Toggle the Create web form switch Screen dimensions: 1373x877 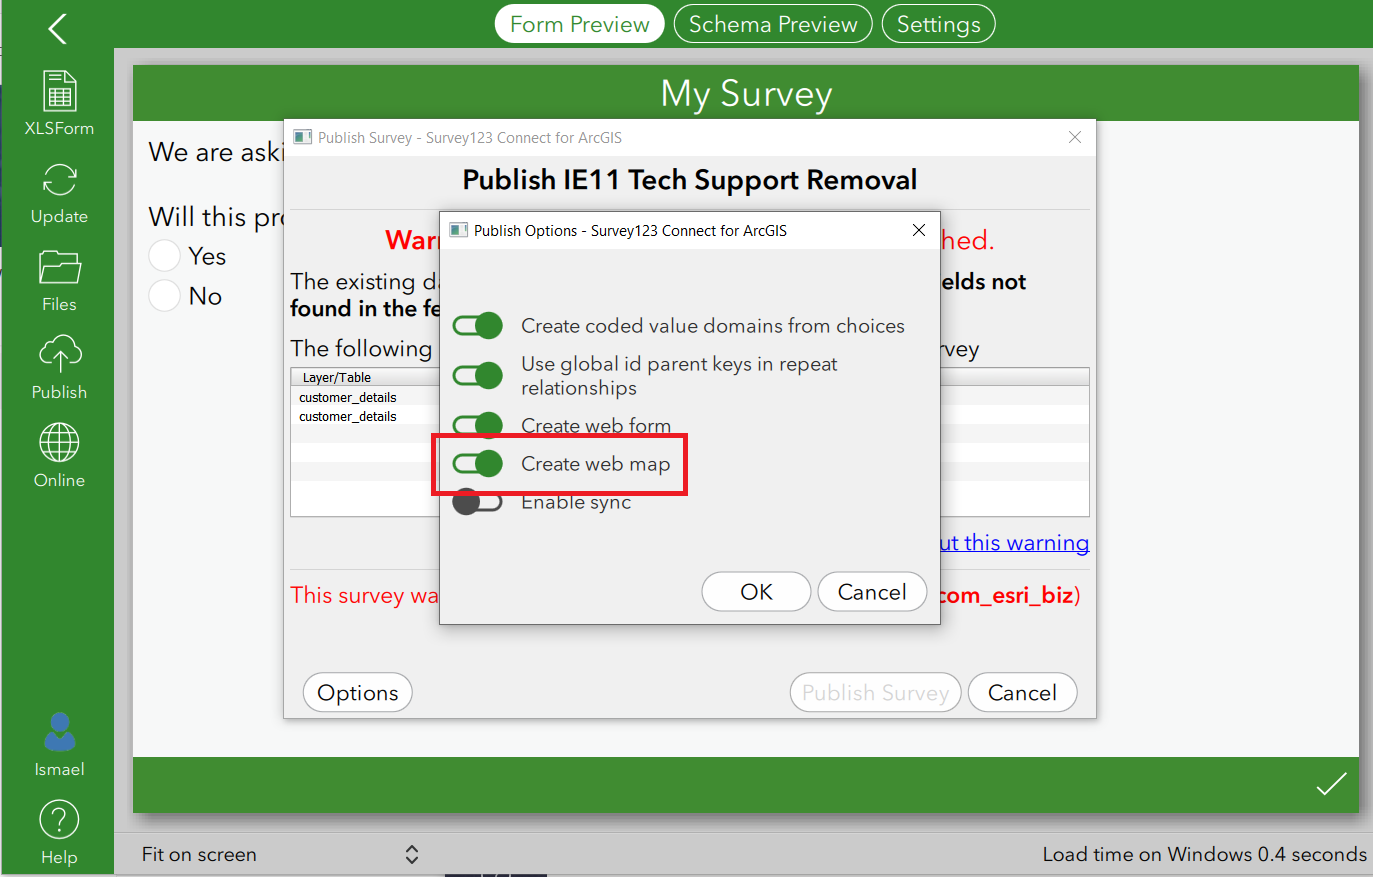click(x=477, y=425)
